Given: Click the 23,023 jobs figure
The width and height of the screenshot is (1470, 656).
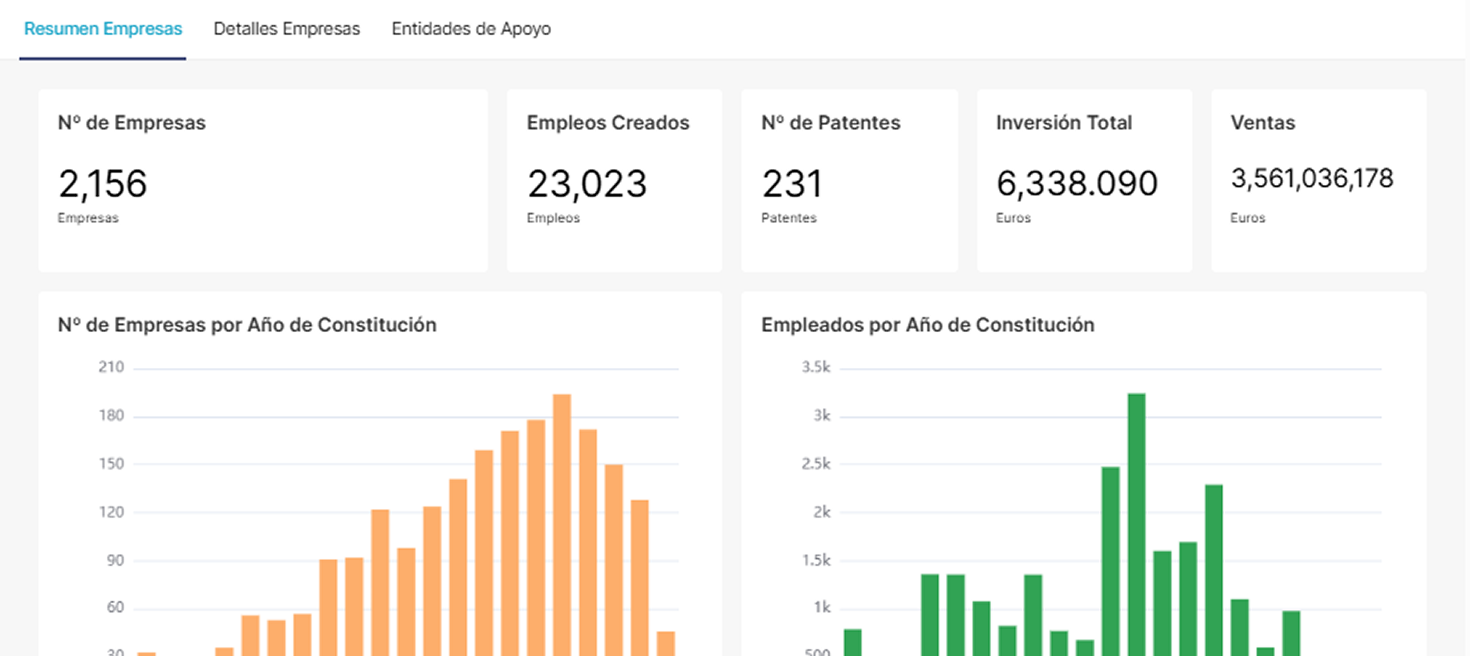Looking at the screenshot, I should click(x=587, y=184).
